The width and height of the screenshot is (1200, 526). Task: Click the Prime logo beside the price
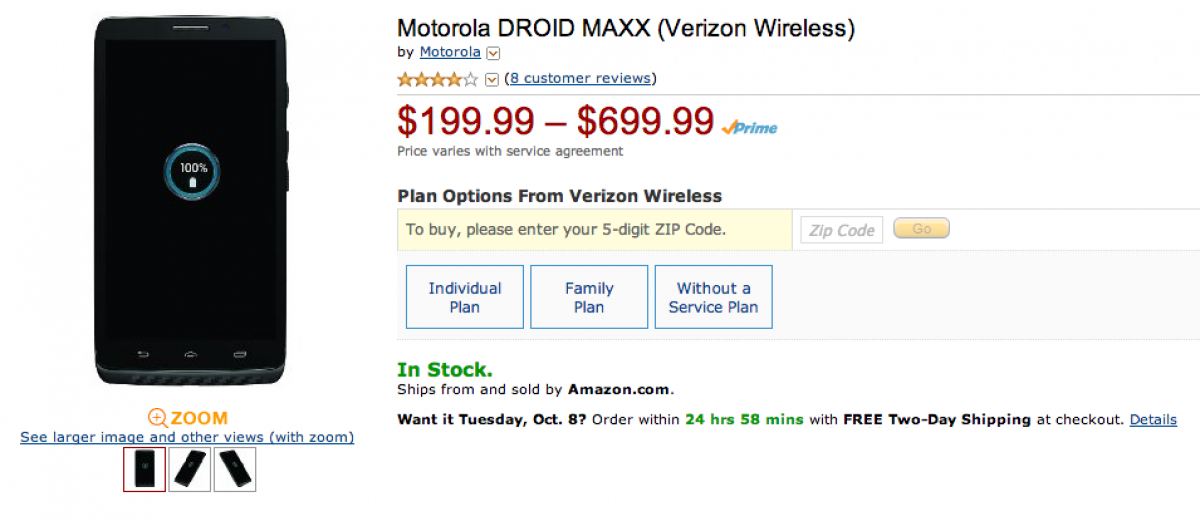[749, 127]
